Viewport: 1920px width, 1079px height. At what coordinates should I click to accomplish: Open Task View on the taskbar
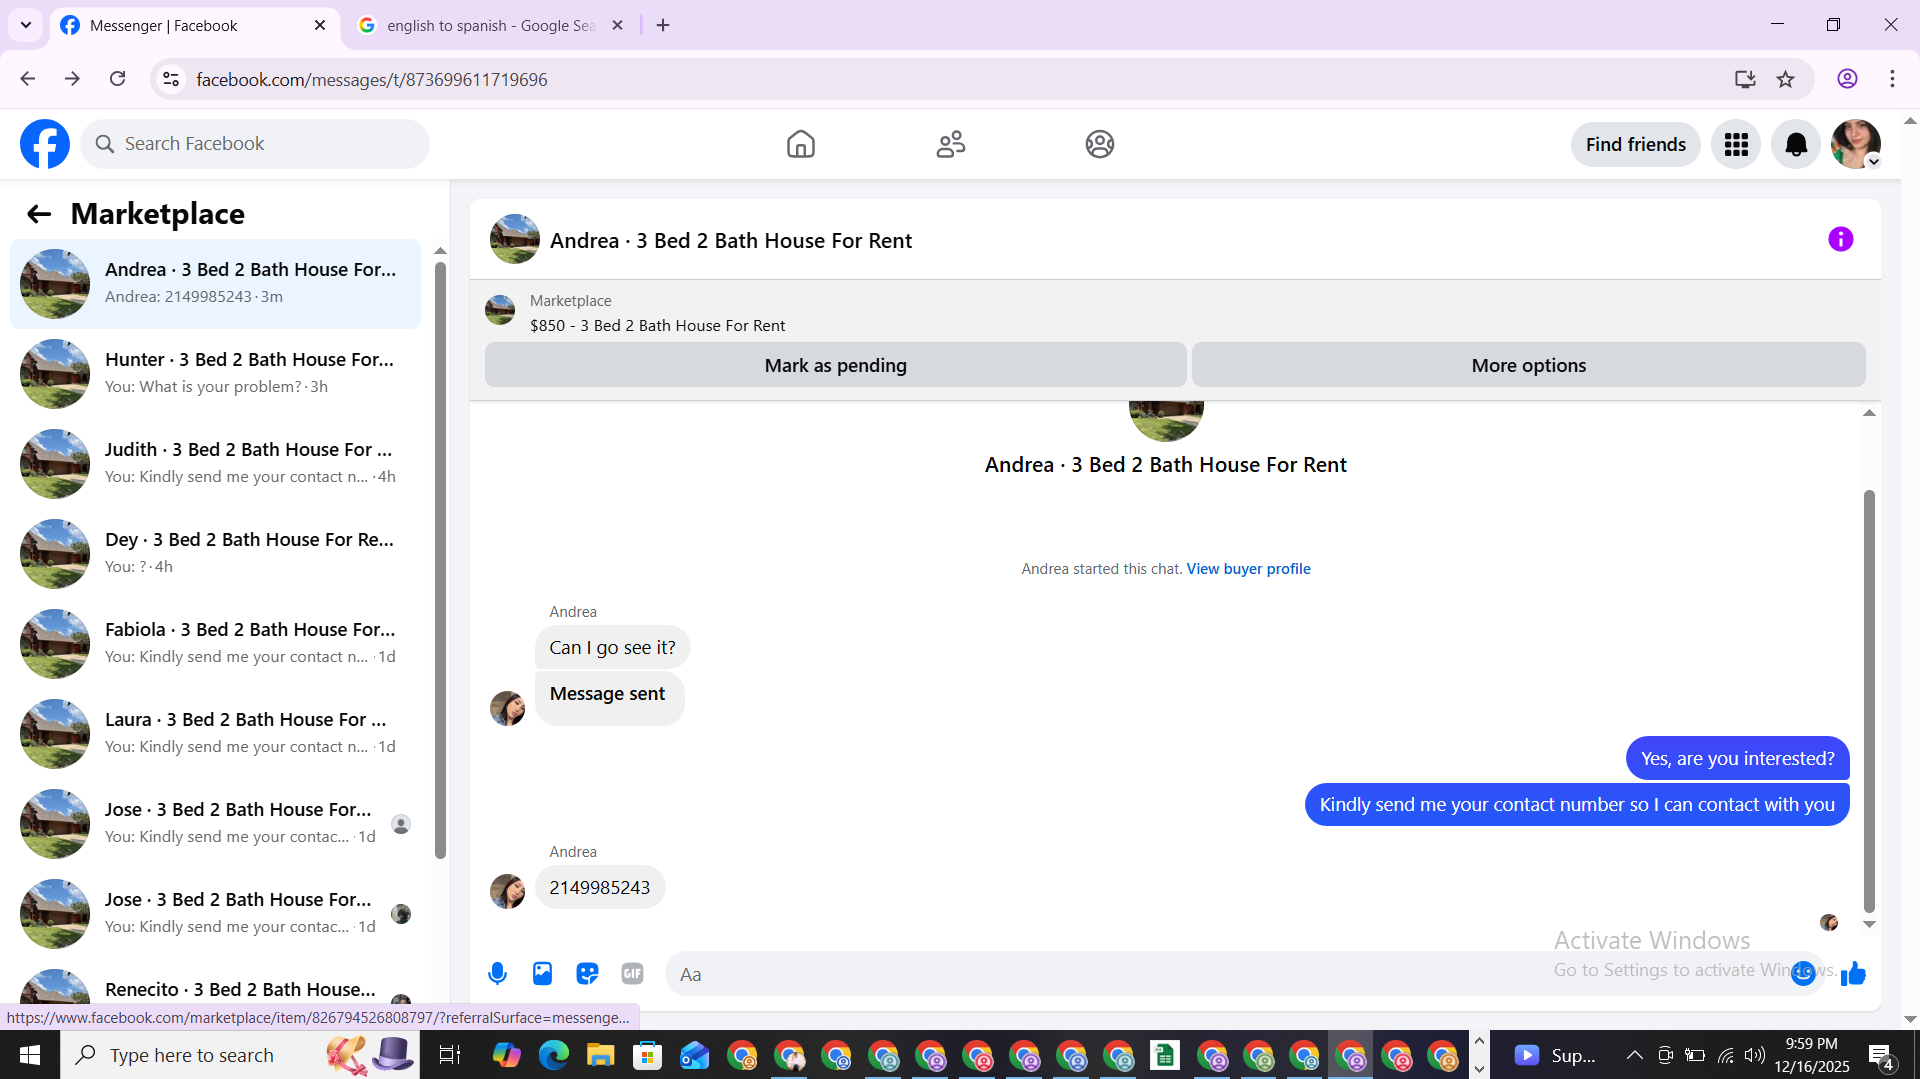coord(450,1055)
